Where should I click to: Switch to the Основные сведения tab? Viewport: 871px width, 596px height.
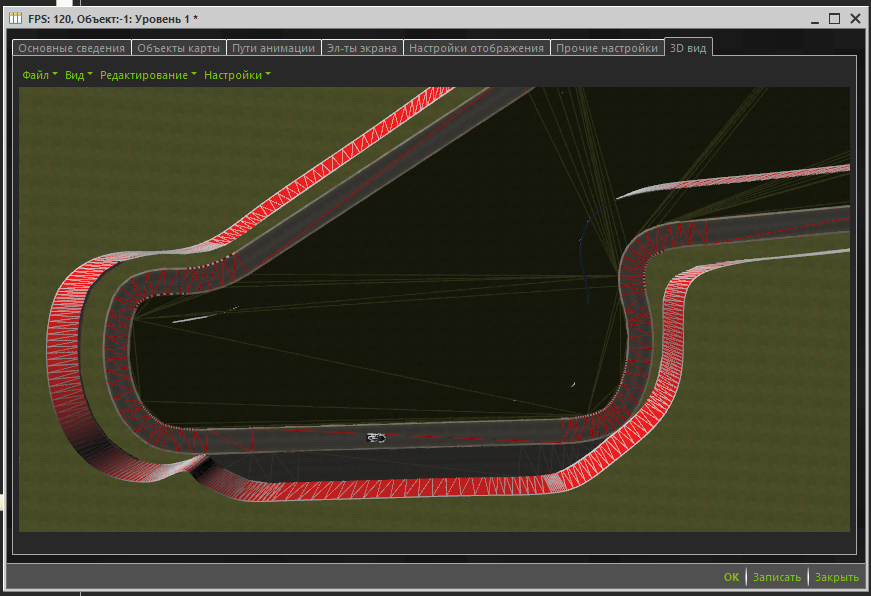click(x=72, y=48)
